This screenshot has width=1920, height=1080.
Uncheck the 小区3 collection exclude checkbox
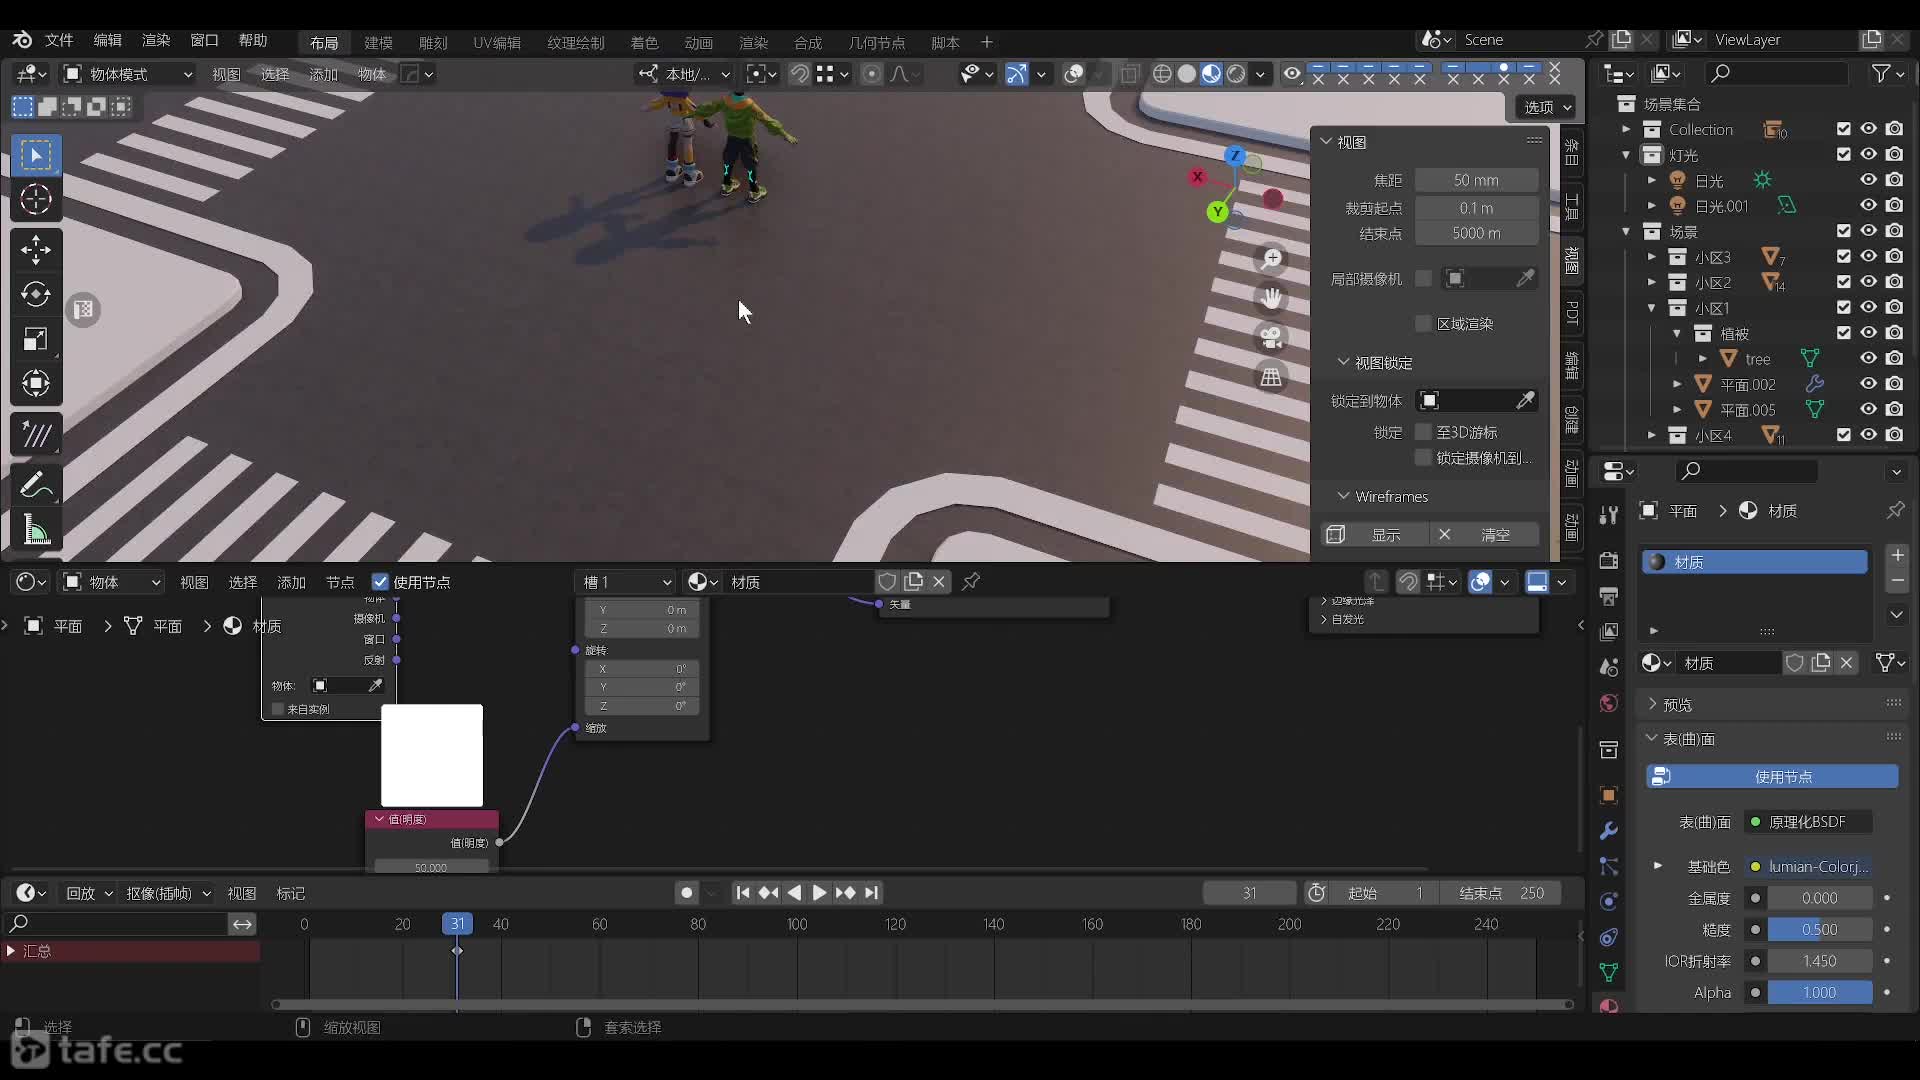pos(1843,257)
